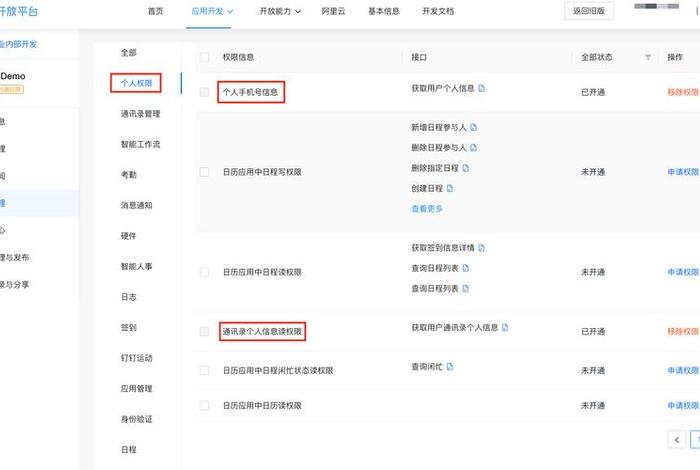Select the 身份验证 category

(137, 419)
